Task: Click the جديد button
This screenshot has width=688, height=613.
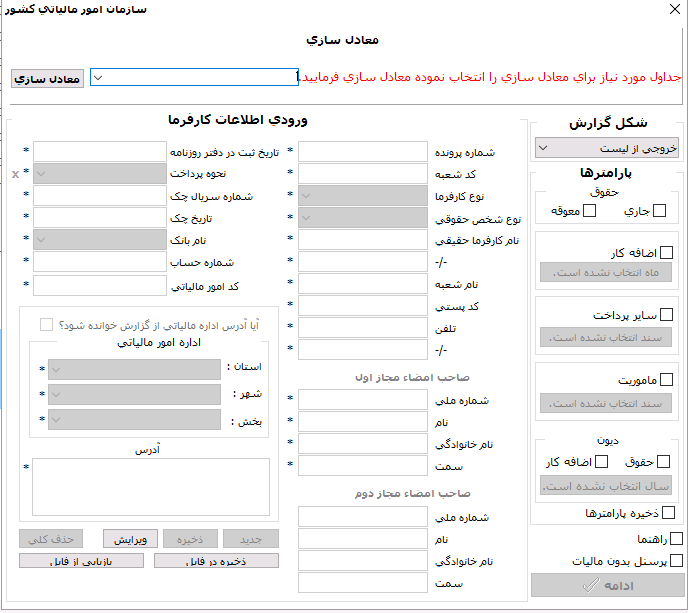Action: point(251,539)
